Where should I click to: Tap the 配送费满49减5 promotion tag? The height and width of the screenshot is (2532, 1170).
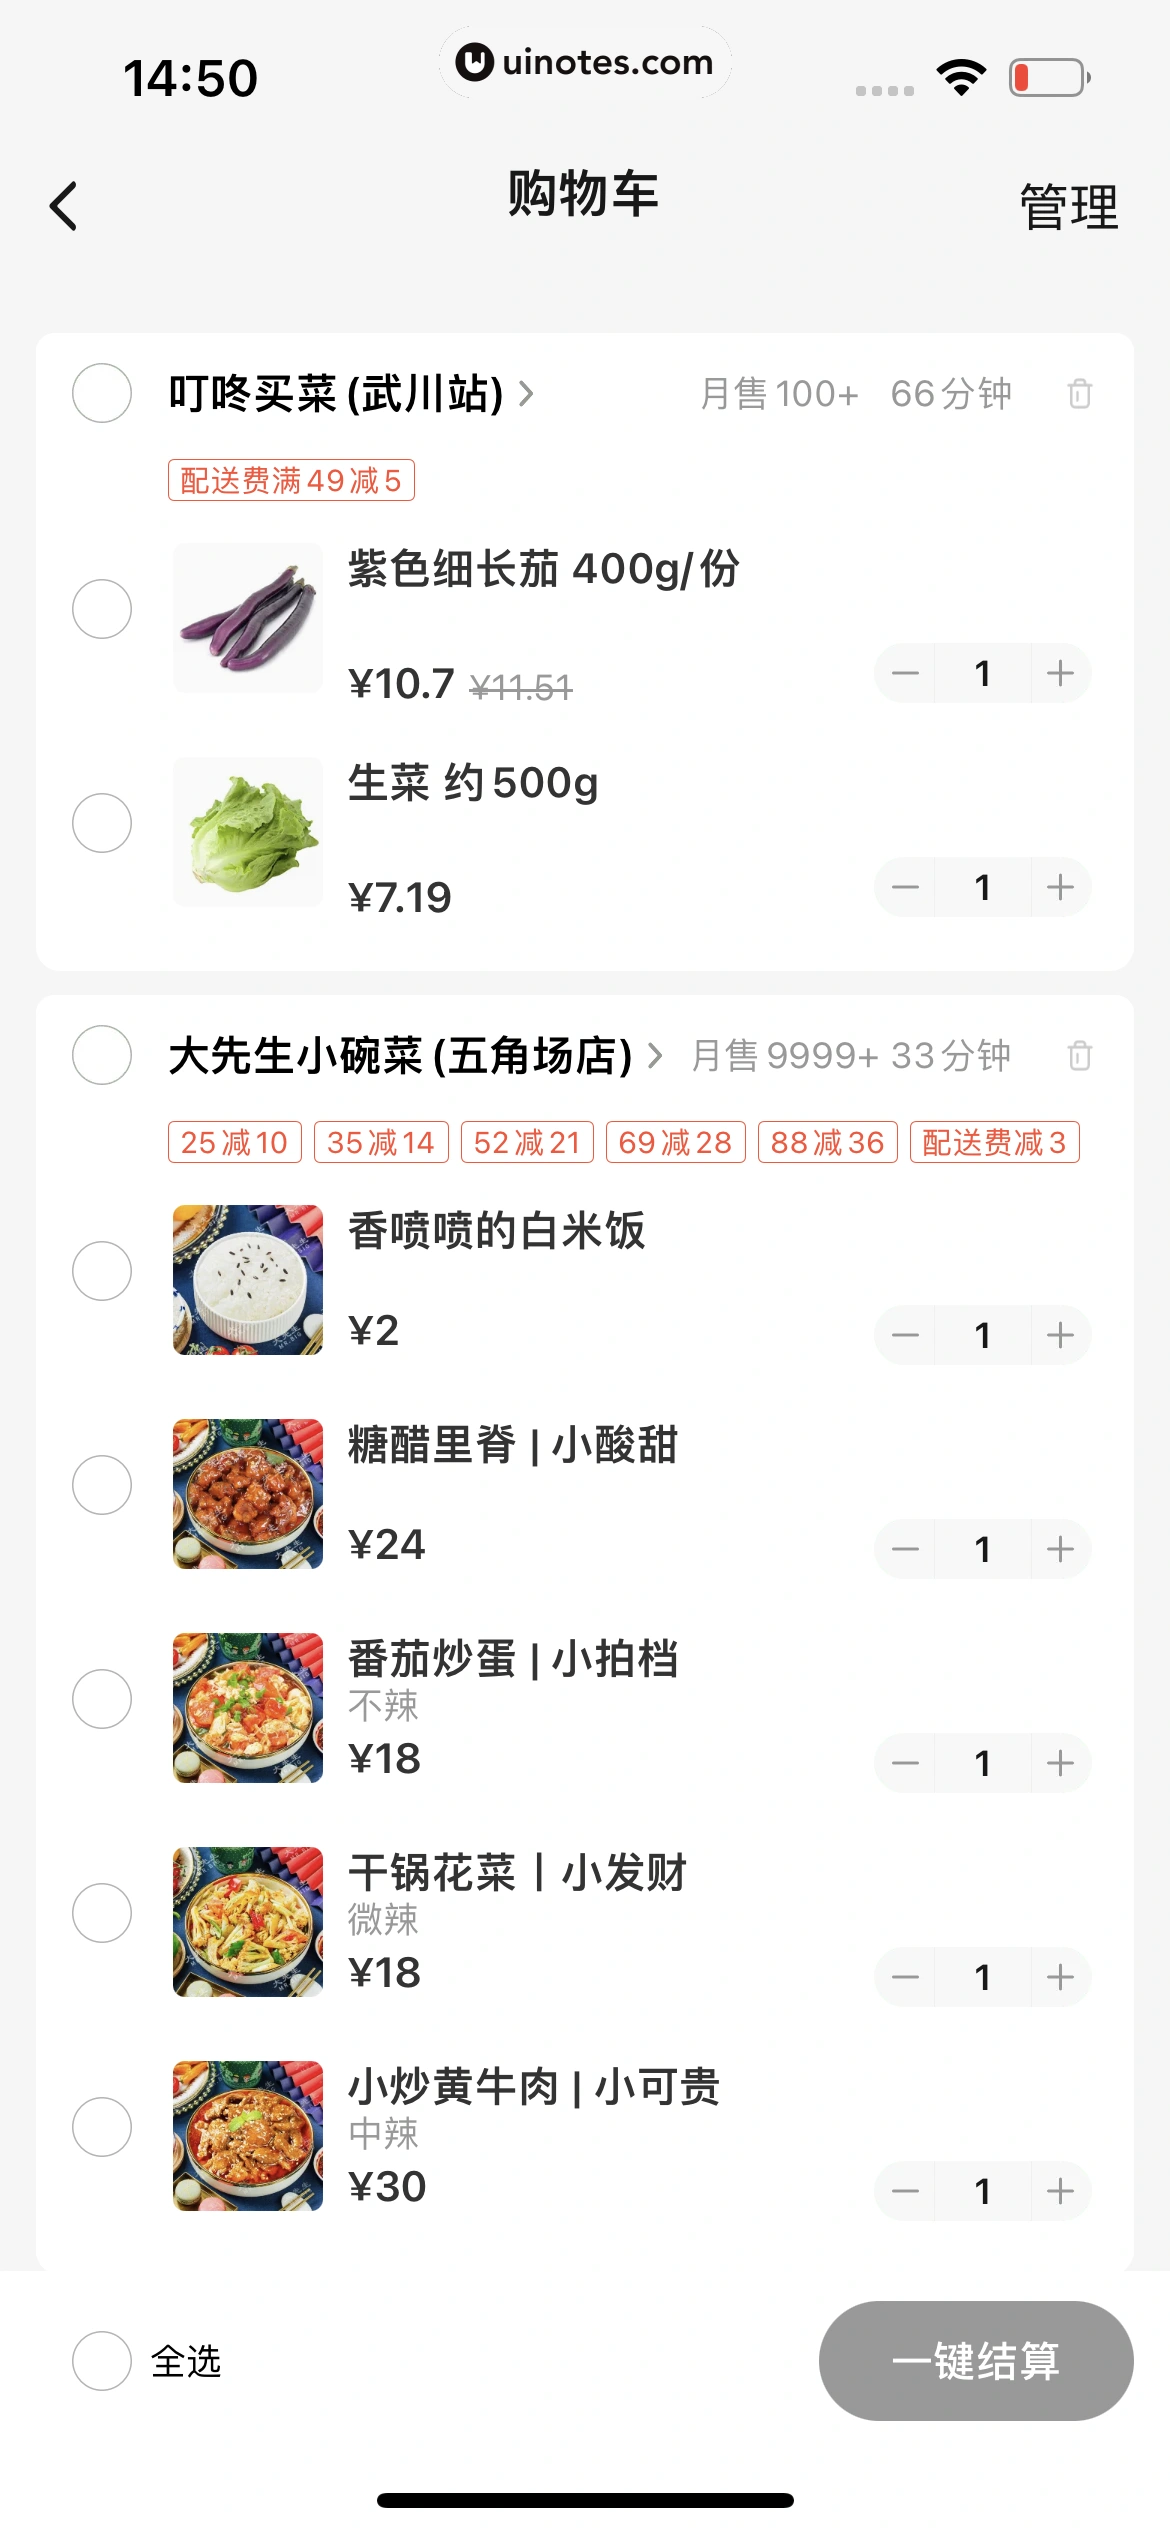pos(291,481)
